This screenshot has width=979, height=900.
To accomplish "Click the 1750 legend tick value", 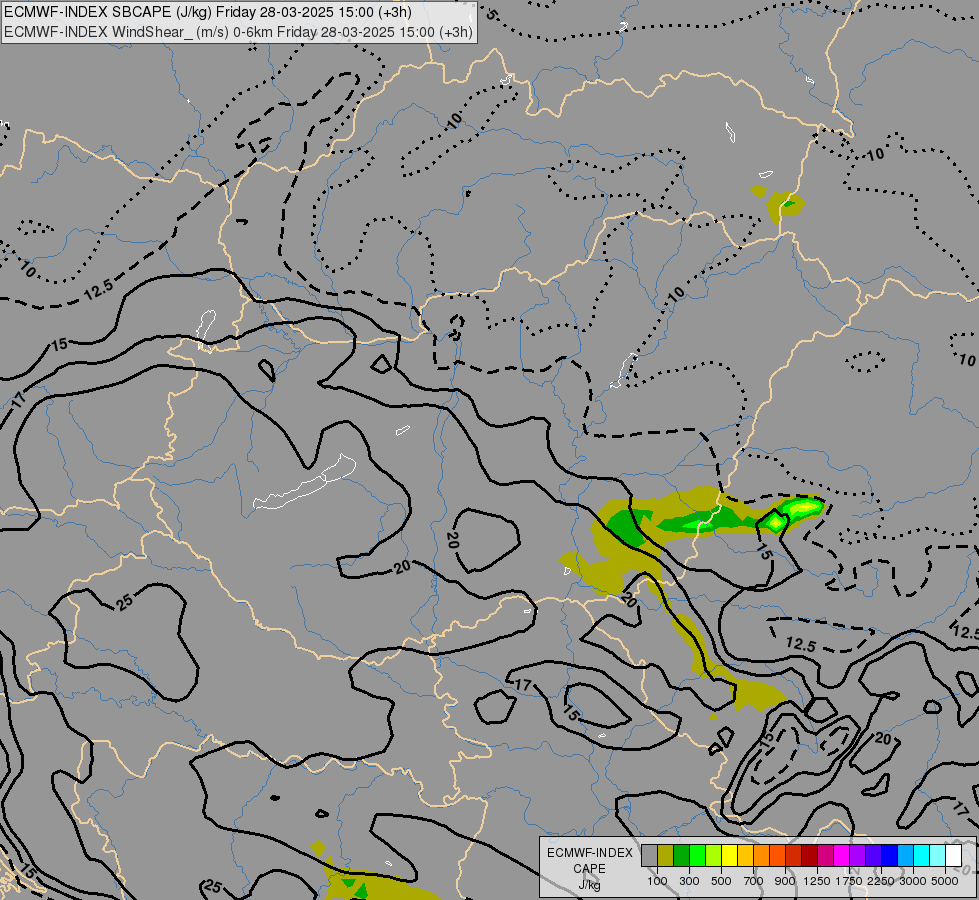I will pyautogui.click(x=849, y=881).
